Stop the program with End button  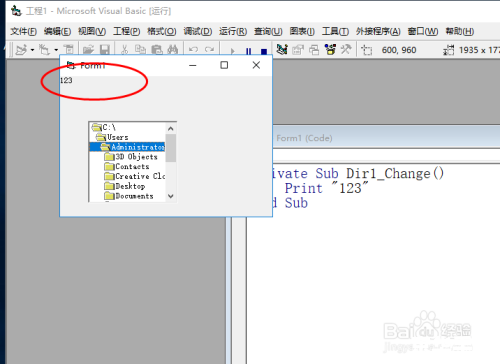[264, 51]
